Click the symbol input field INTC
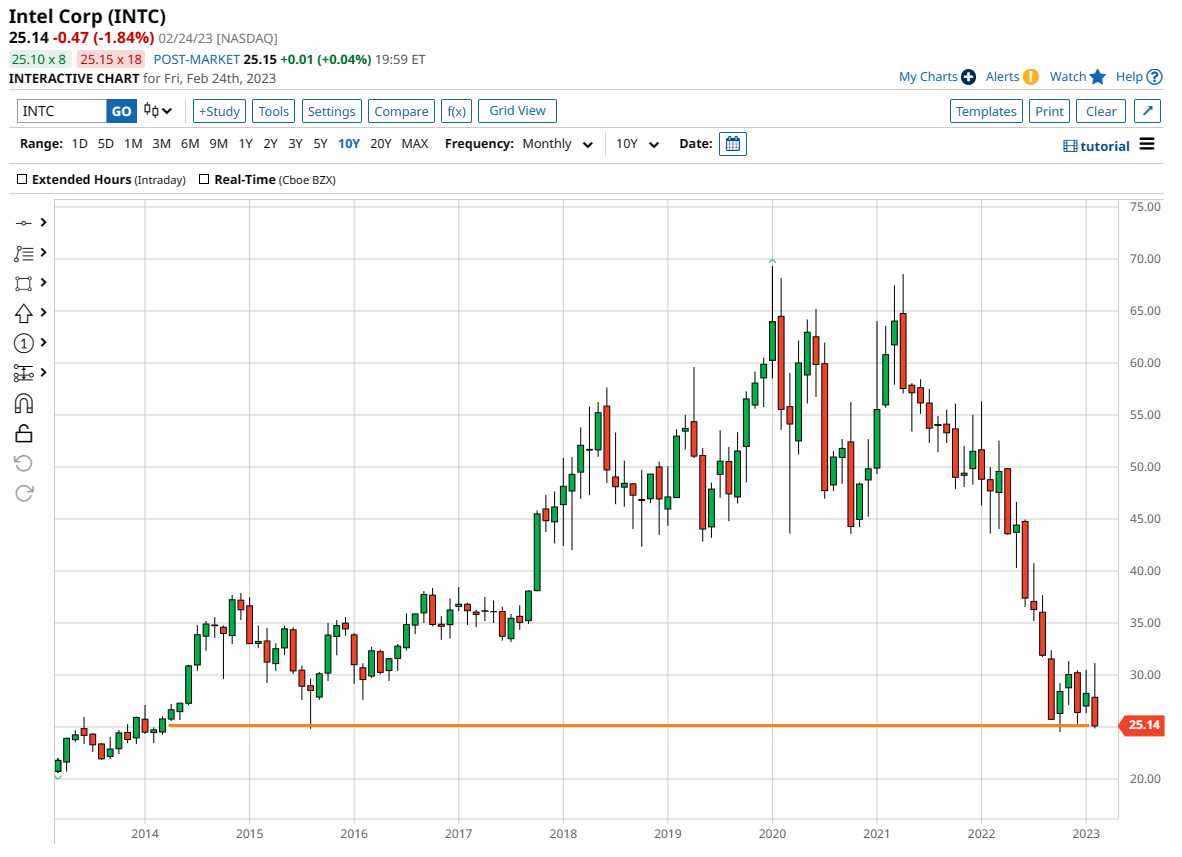Image resolution: width=1182 pixels, height=857 pixels. pyautogui.click(x=61, y=112)
